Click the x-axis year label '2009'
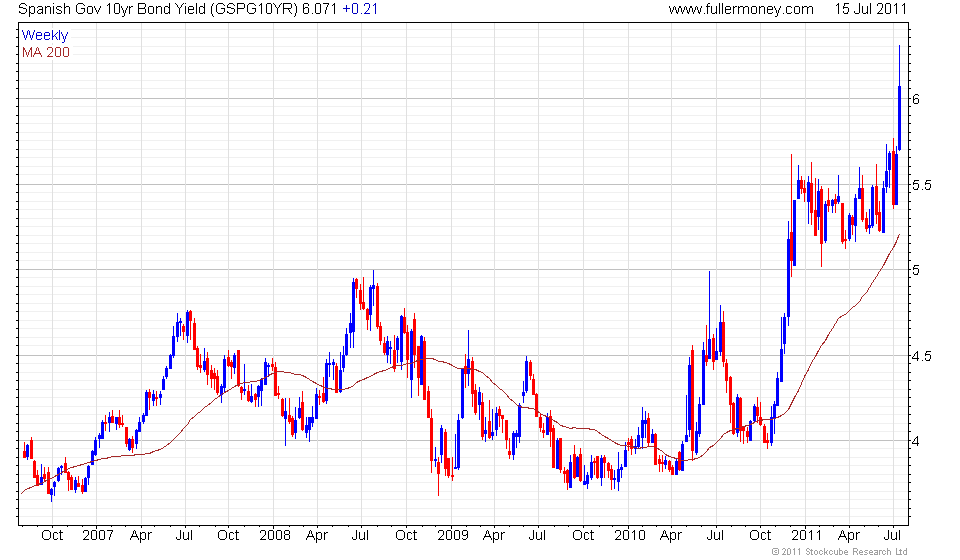960x560 pixels. (452, 536)
